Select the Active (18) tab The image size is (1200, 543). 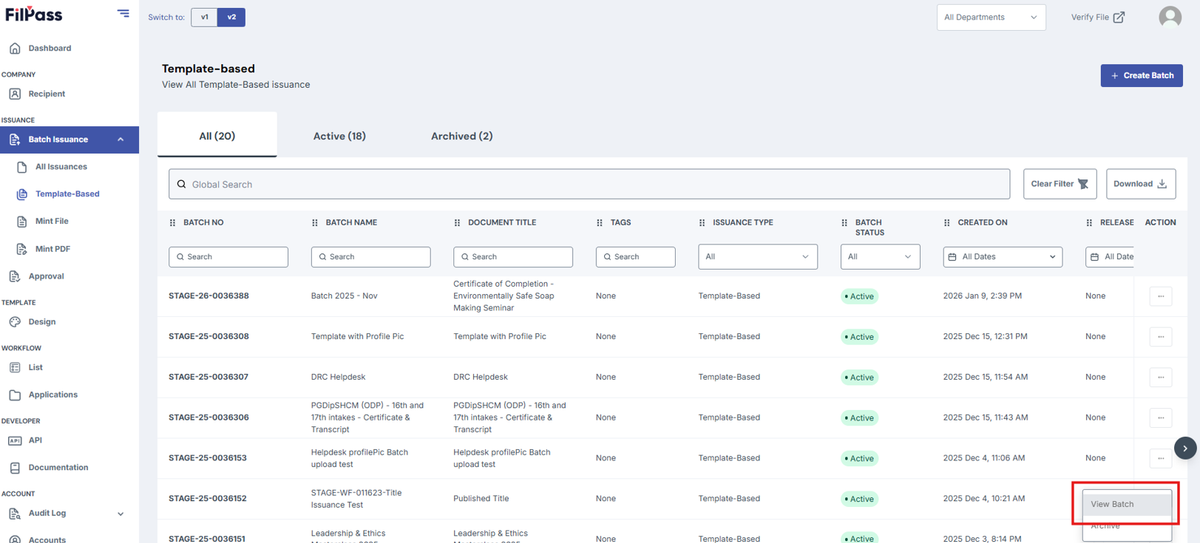(339, 136)
